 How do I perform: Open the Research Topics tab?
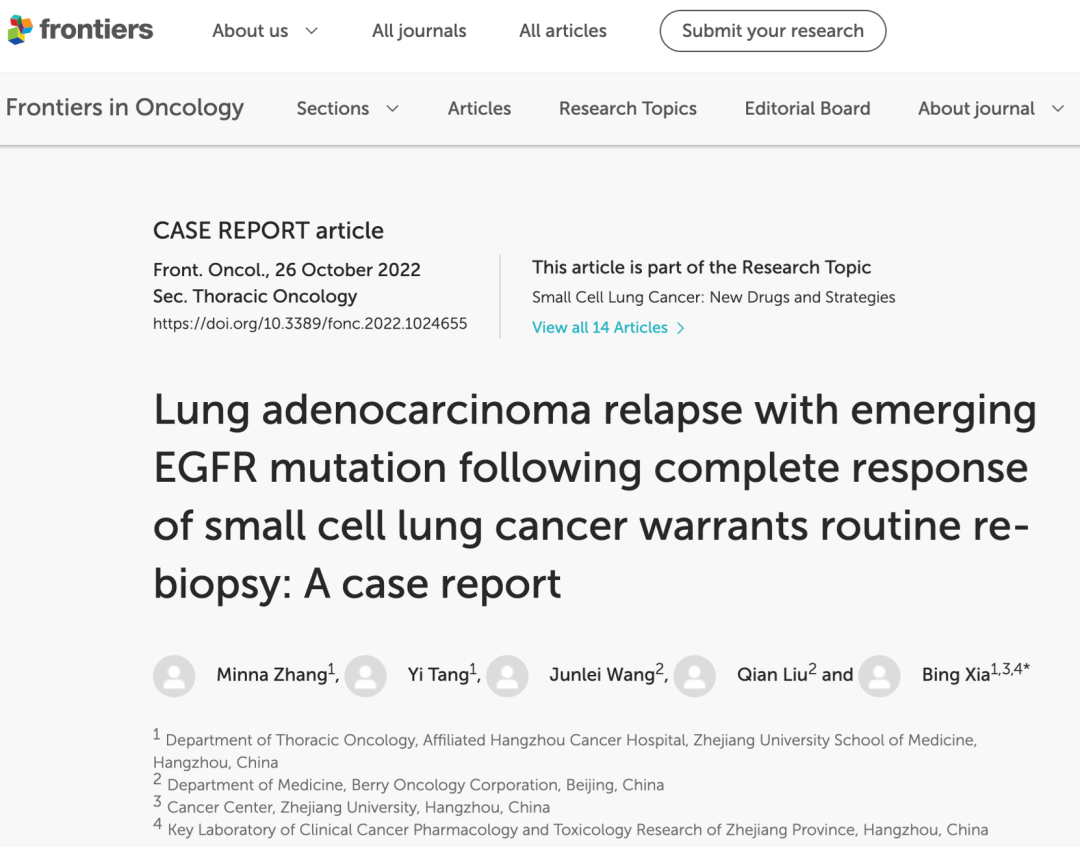point(628,108)
